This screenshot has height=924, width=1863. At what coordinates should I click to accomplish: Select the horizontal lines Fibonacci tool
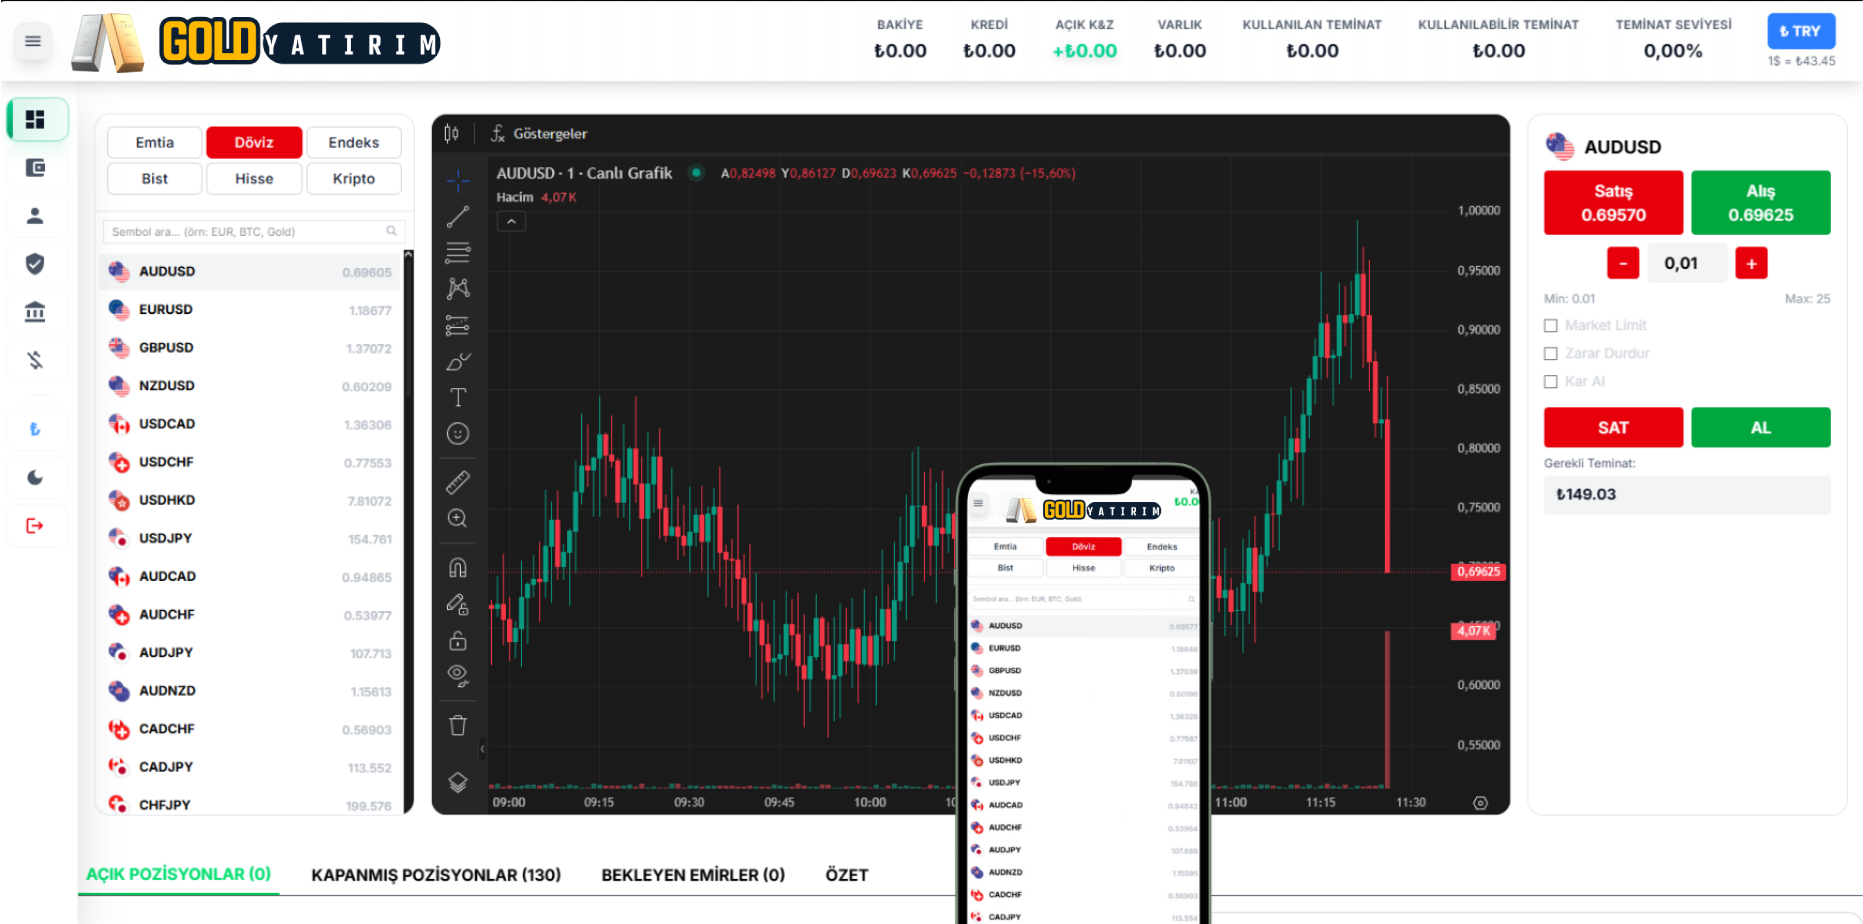point(458,252)
